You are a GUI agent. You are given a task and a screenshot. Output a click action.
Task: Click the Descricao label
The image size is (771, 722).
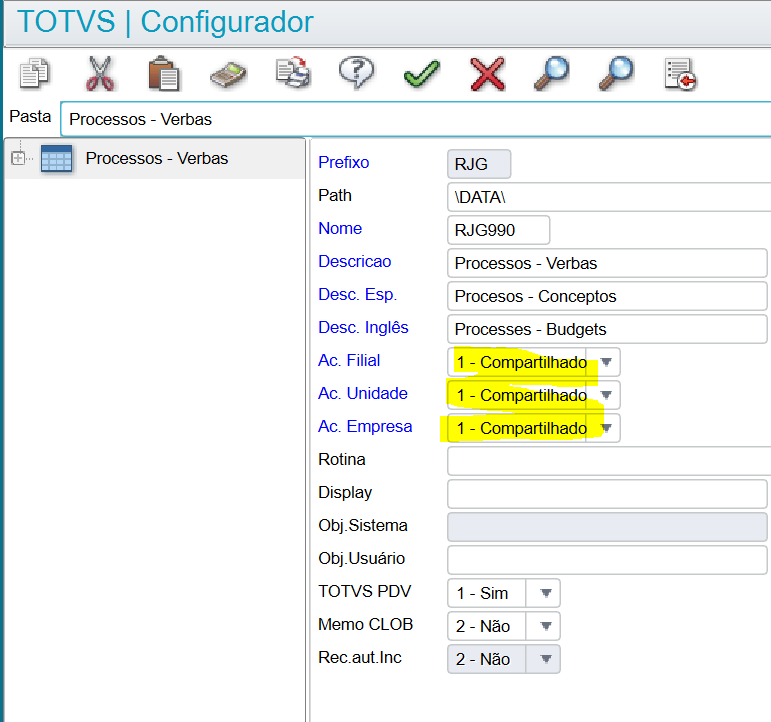tap(355, 261)
